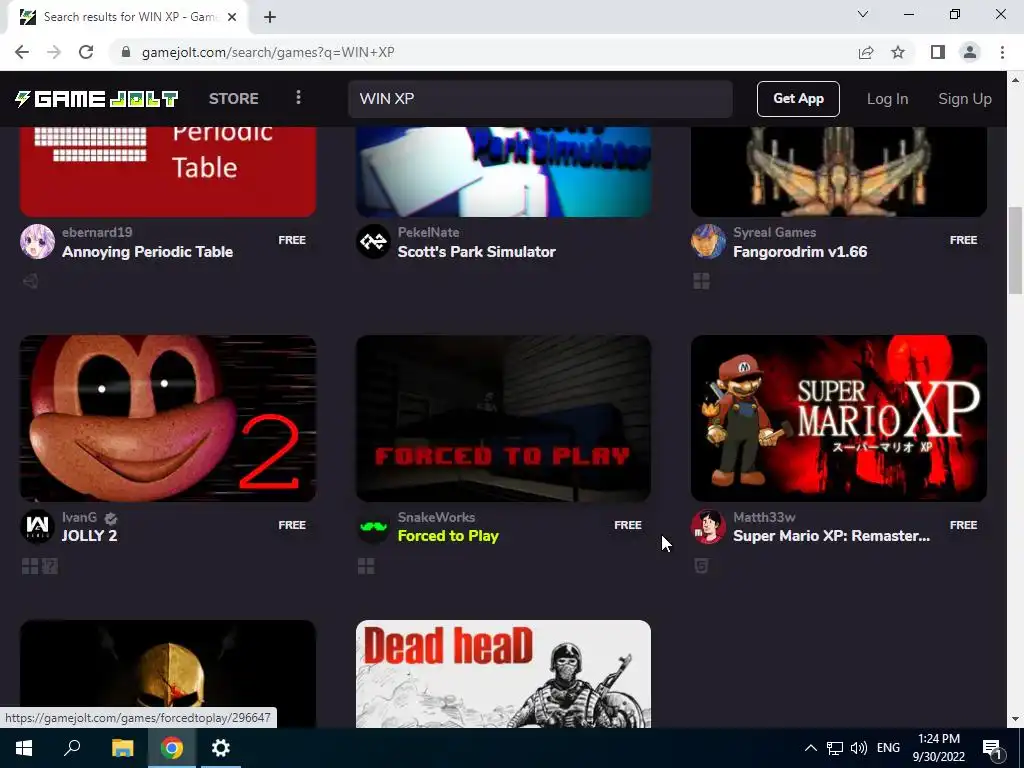Open the Chrome profile icon
This screenshot has height=768, width=1024.
coord(970,52)
